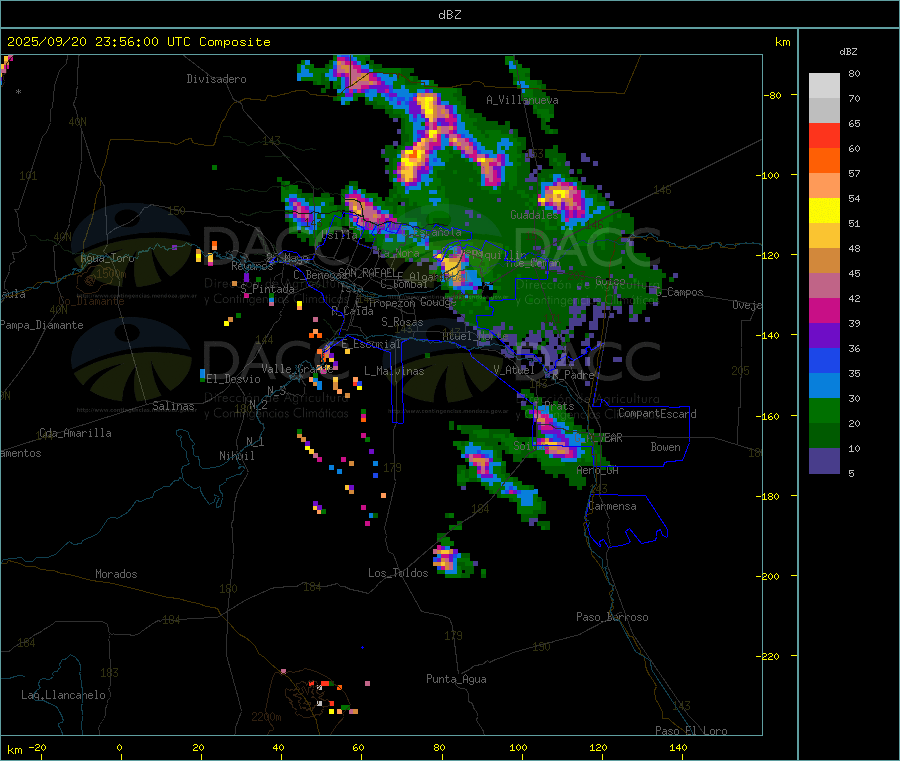Select the magenta 39 dBZ legend color
900x761 pixels.
[x=824, y=310]
